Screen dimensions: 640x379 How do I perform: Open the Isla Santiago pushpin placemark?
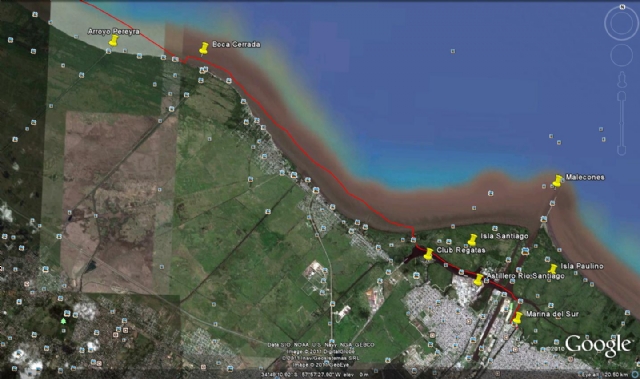472,240
